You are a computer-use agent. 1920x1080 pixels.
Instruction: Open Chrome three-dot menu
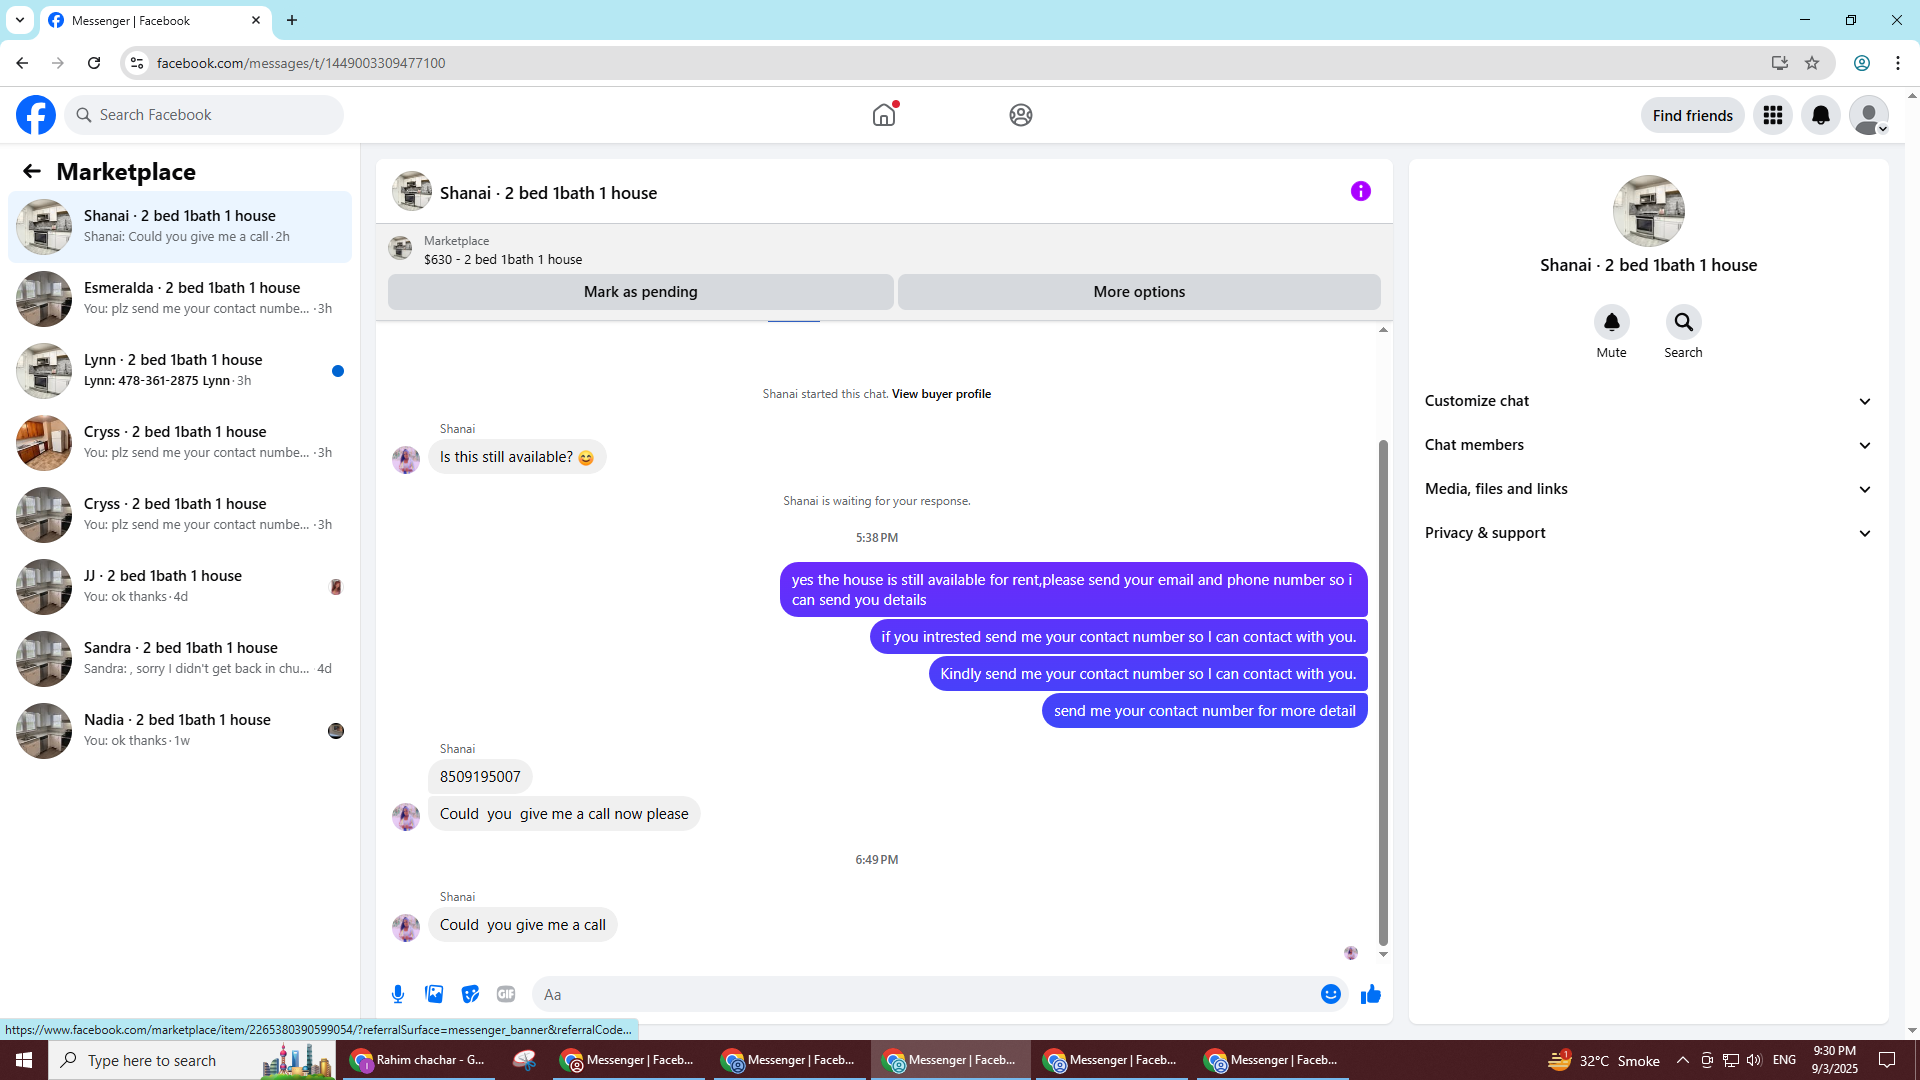[x=1898, y=63]
